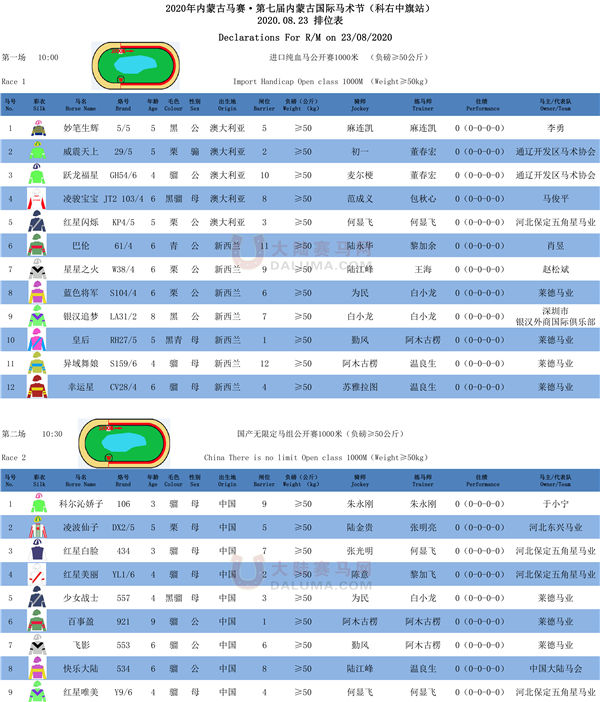Select the silk icon beside 快乐大陆
The width and height of the screenshot is (600, 702).
coord(39,668)
